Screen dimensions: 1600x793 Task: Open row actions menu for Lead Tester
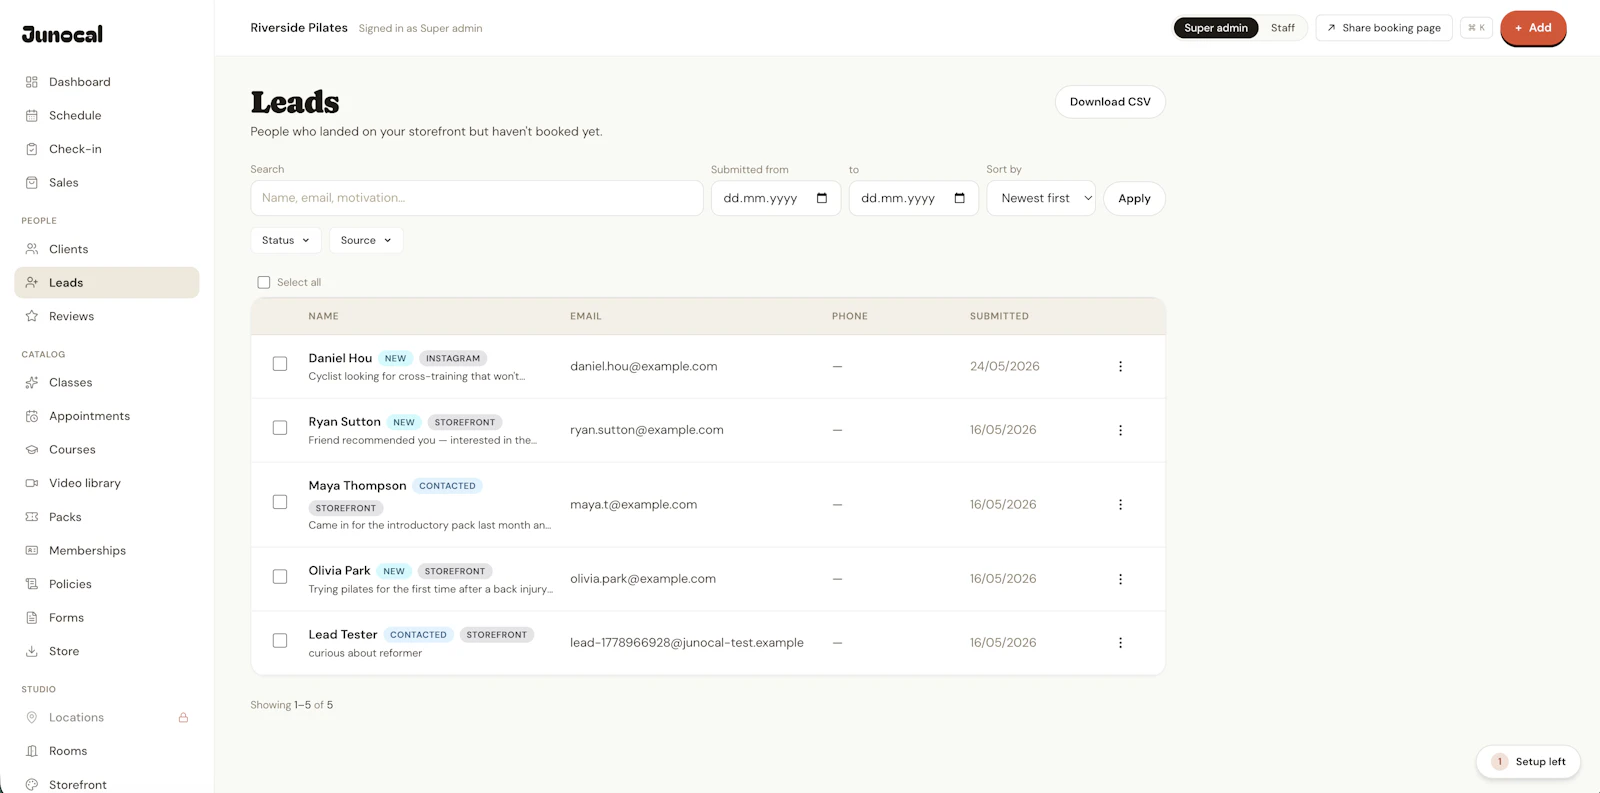click(x=1120, y=643)
